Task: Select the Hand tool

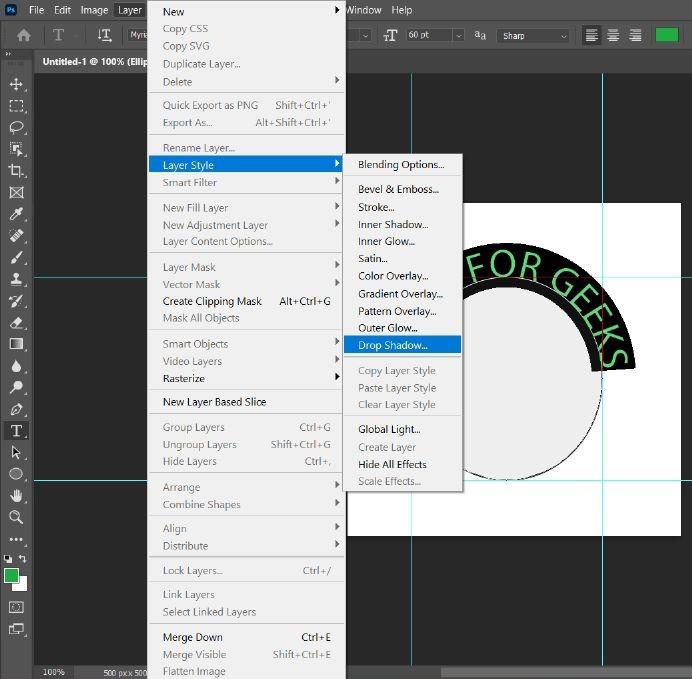Action: click(x=16, y=495)
